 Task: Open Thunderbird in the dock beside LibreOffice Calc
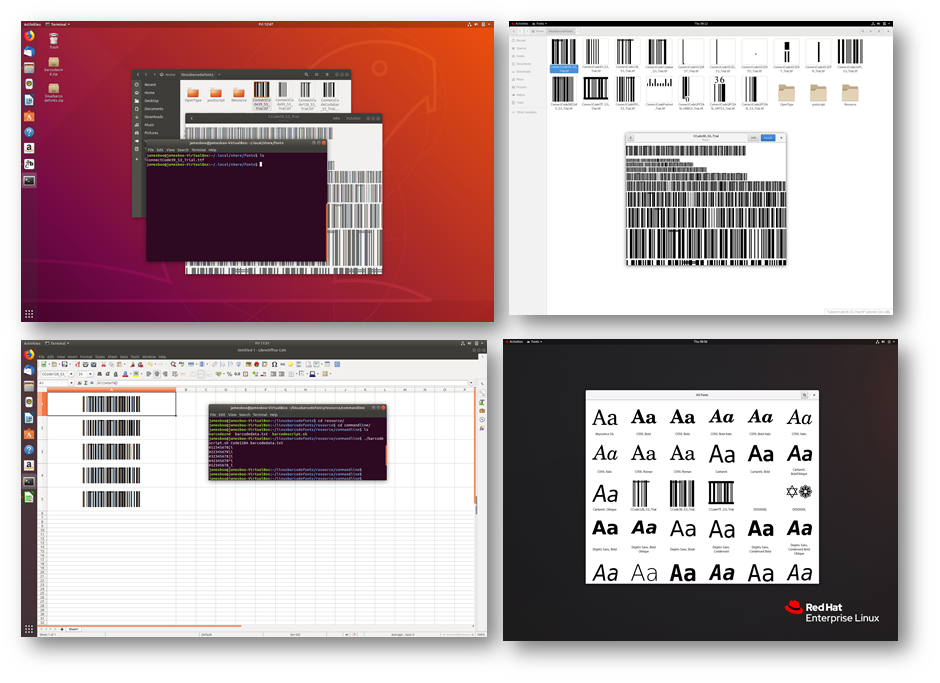point(29,371)
